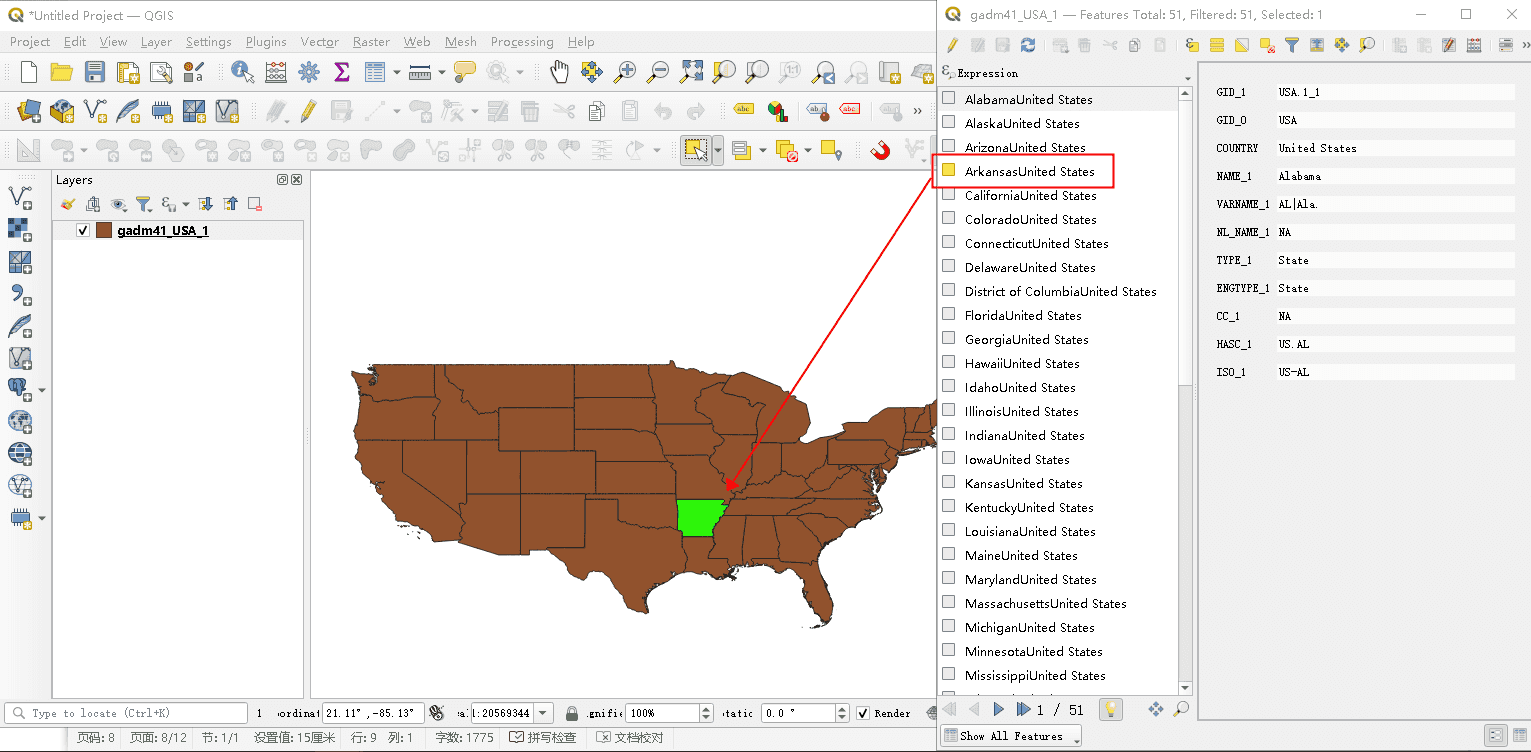This screenshot has width=1531, height=752.
Task: Open the Statistical Summary sigma icon
Action: click(x=342, y=71)
